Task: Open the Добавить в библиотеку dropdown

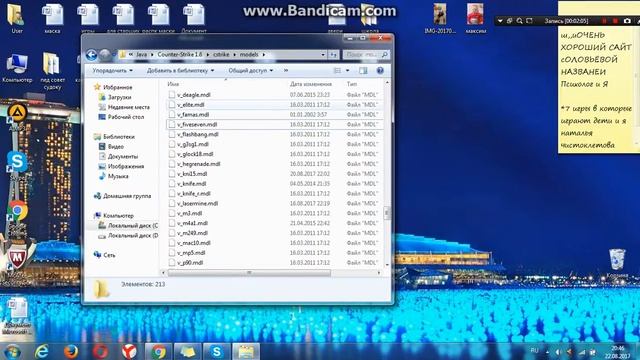Action: [x=180, y=71]
